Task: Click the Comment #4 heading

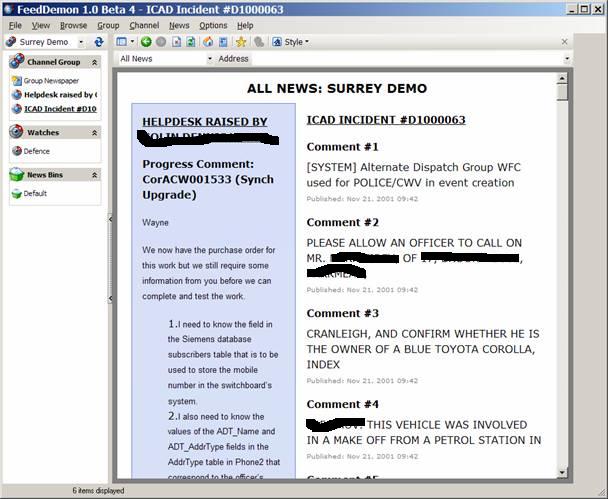Action: tap(342, 404)
